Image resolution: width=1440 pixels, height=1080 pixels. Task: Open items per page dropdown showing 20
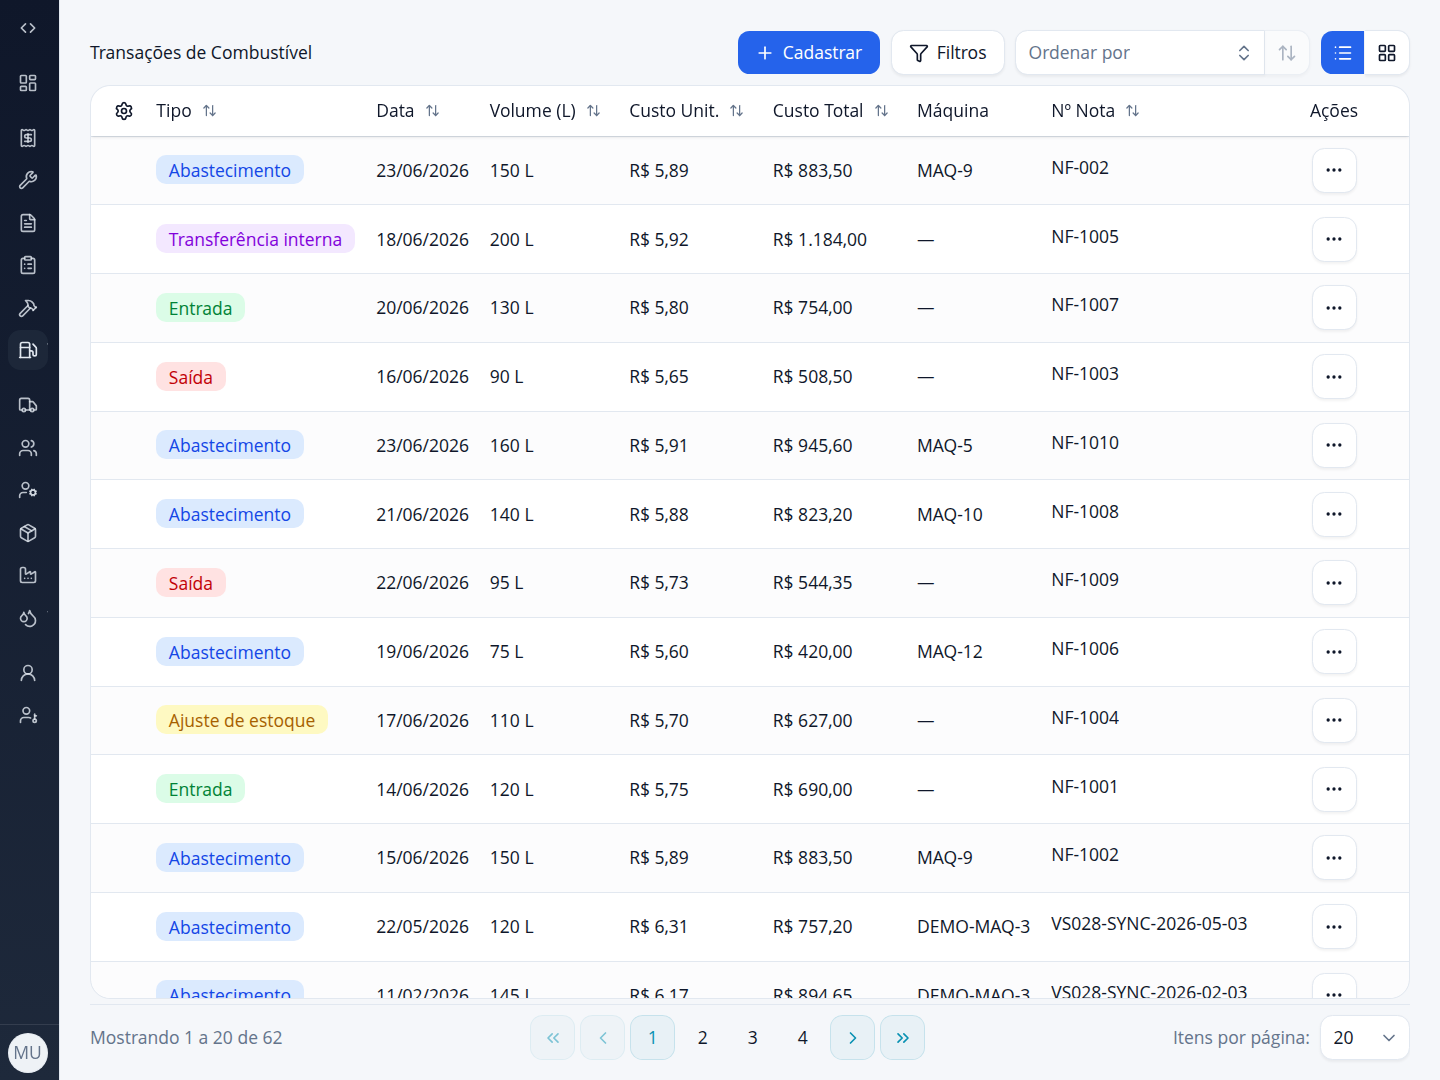[x=1364, y=1038]
